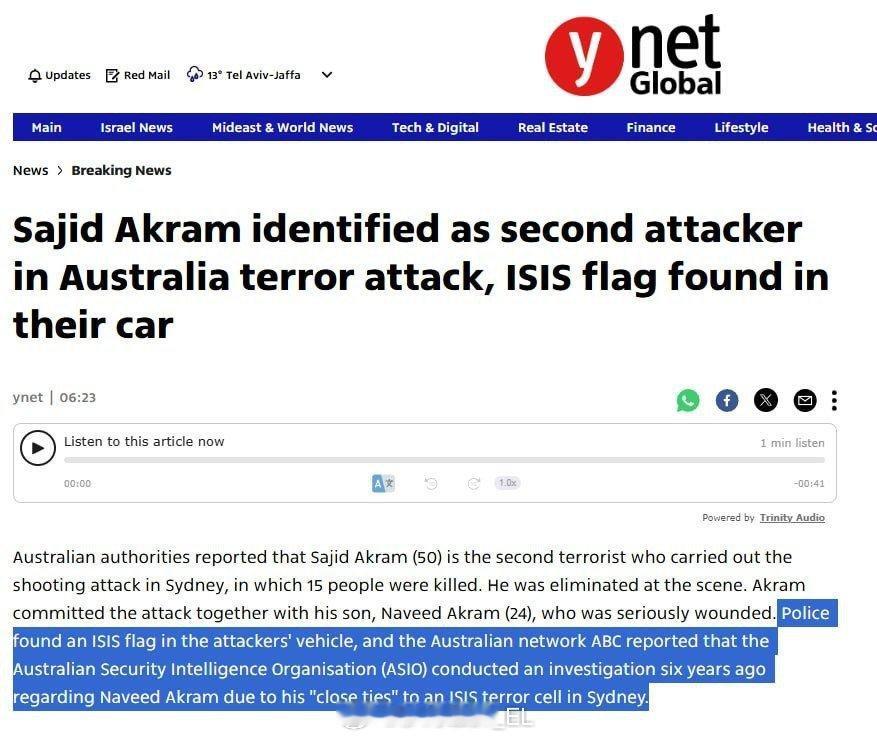Share article on Facebook
The height and width of the screenshot is (738, 877).
point(727,400)
